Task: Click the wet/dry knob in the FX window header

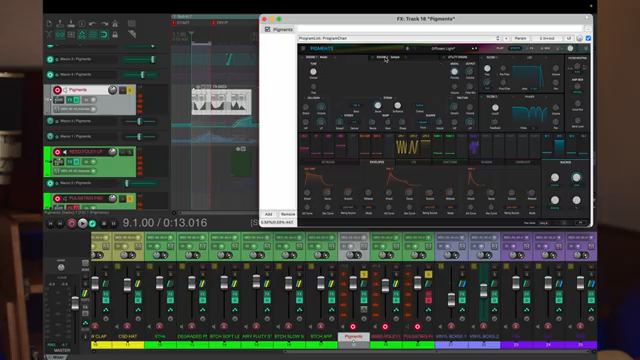Action: pos(580,38)
